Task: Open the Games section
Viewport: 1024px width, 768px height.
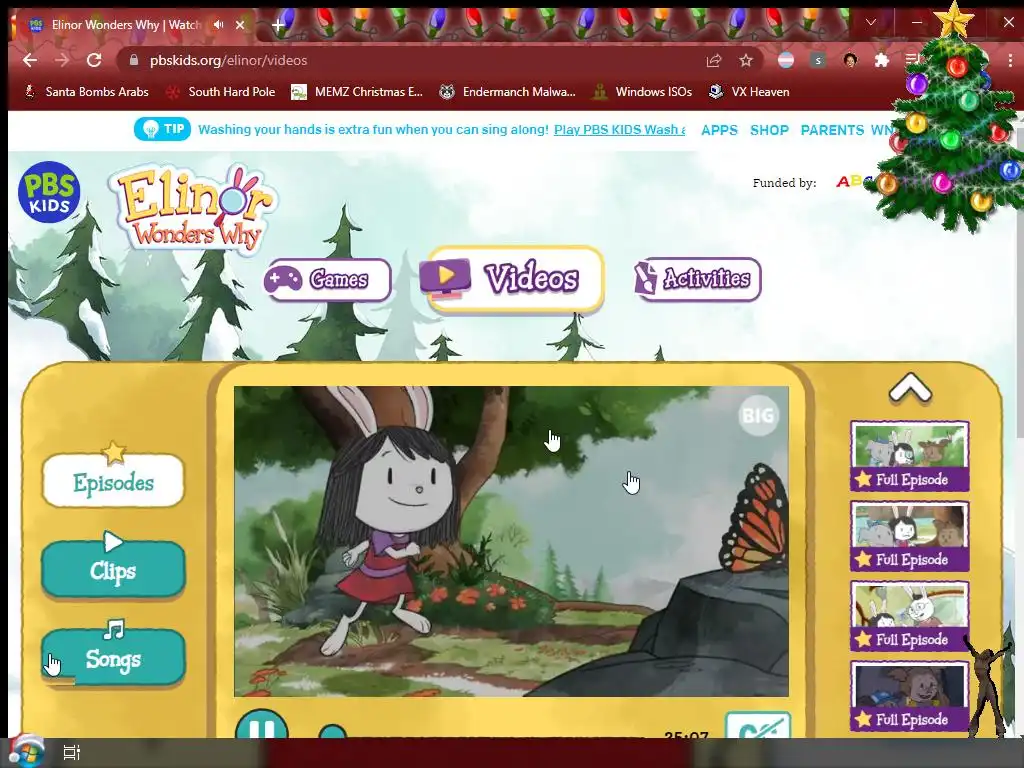Action: (x=328, y=280)
